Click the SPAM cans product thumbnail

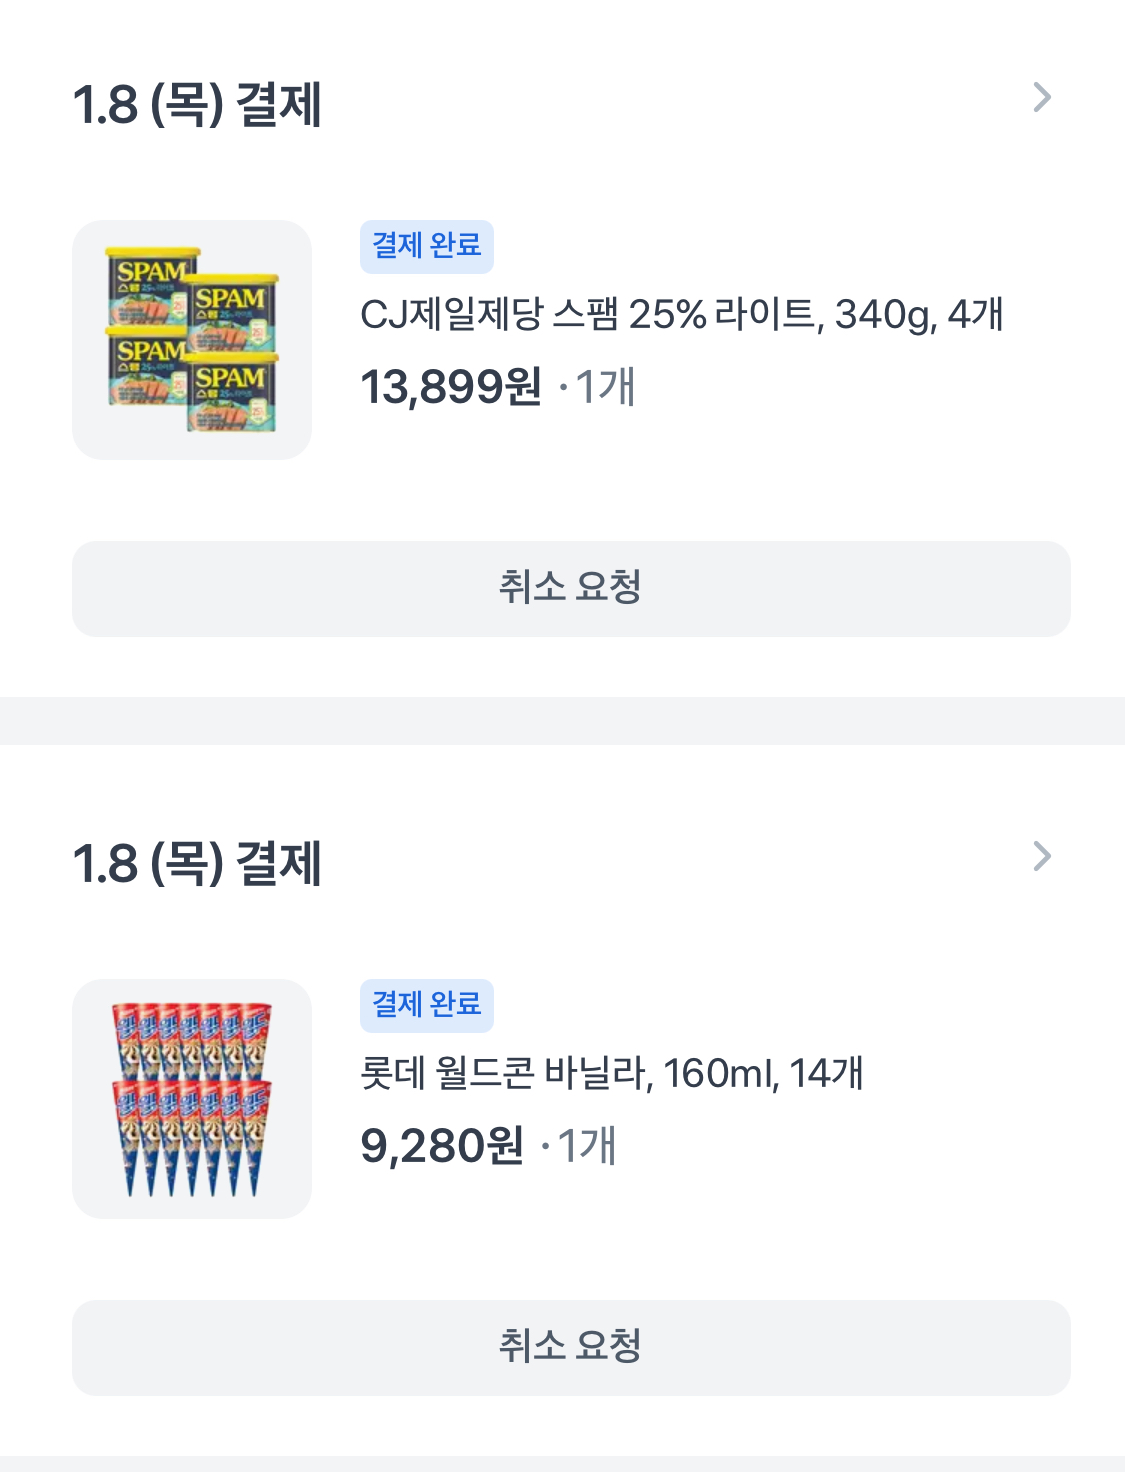(192, 340)
